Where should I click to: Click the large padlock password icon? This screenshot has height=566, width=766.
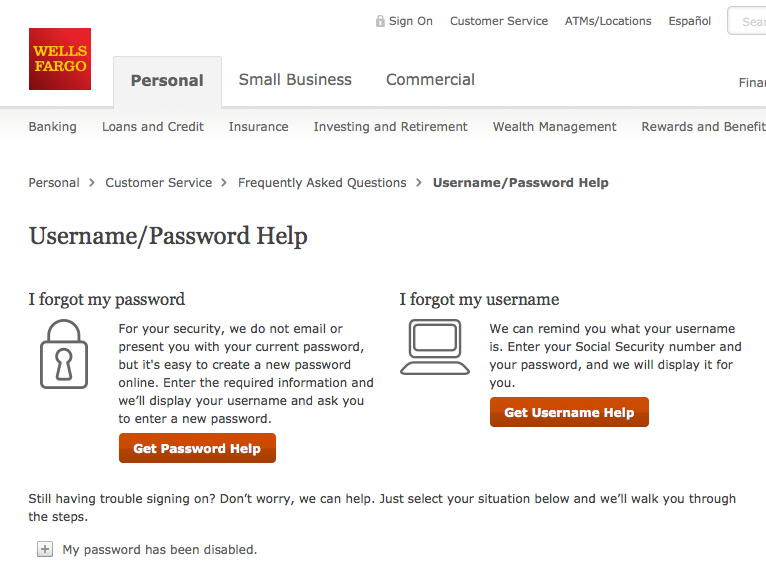(63, 354)
